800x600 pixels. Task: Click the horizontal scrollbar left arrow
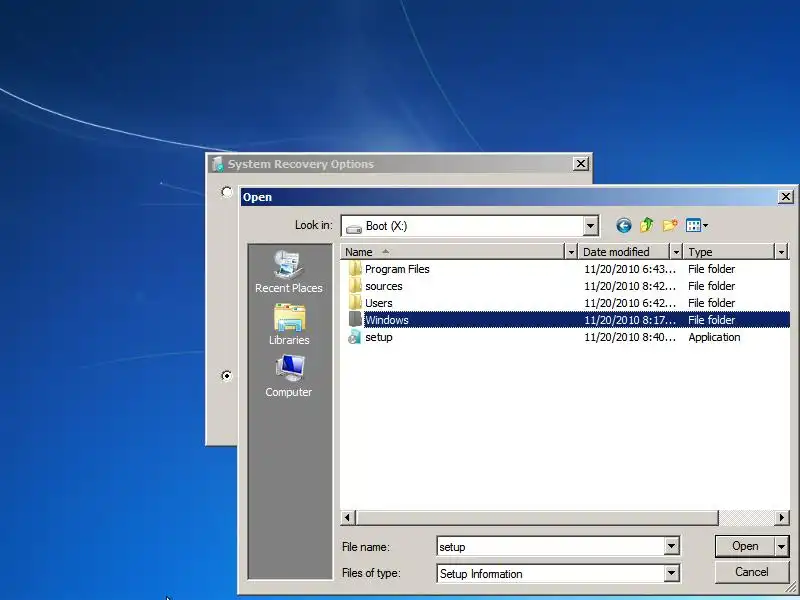click(348, 517)
